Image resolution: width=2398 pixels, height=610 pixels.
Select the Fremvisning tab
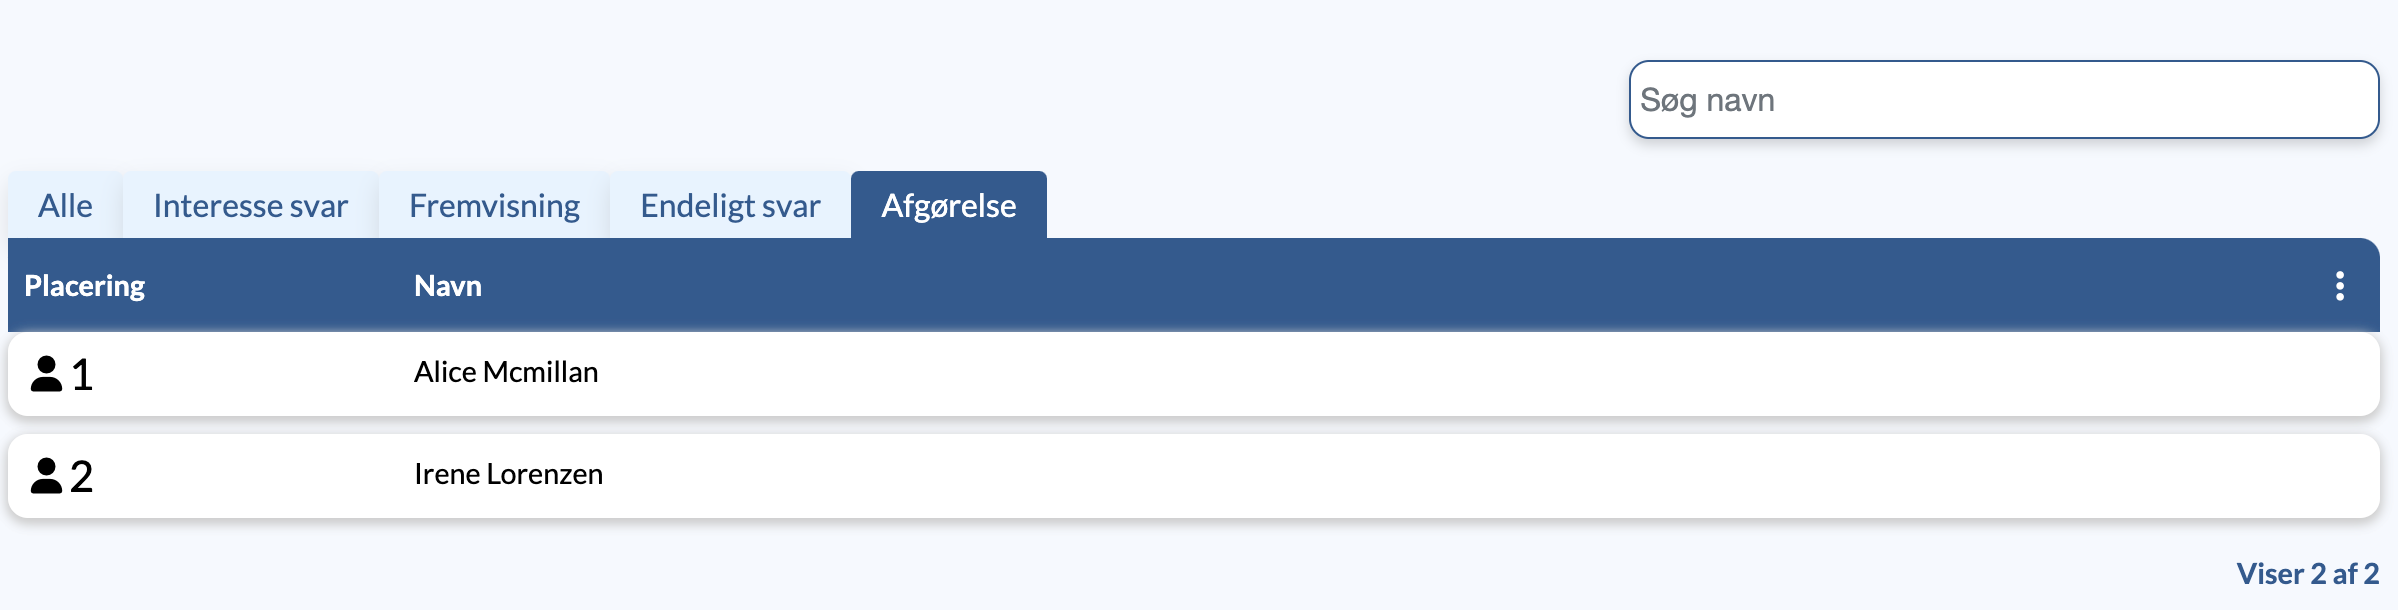(494, 205)
